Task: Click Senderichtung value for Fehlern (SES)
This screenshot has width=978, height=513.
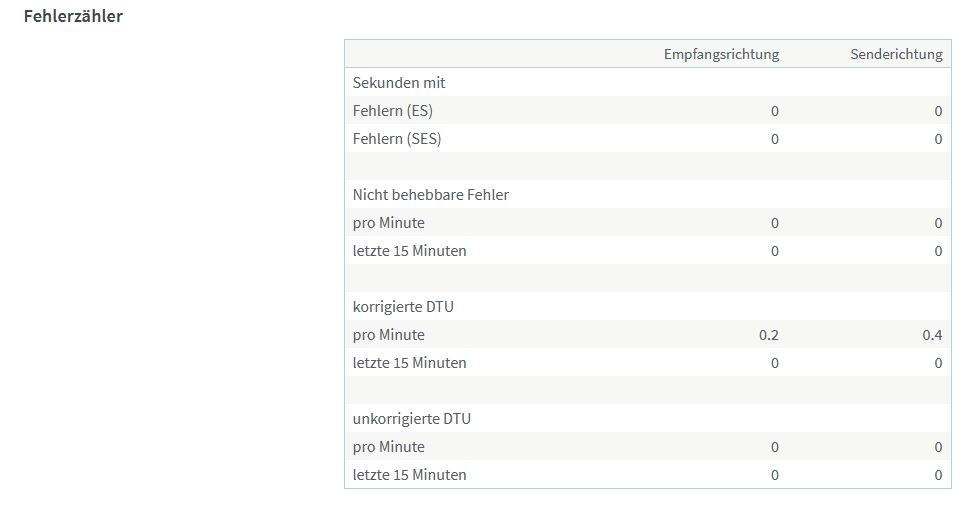Action: (938, 139)
